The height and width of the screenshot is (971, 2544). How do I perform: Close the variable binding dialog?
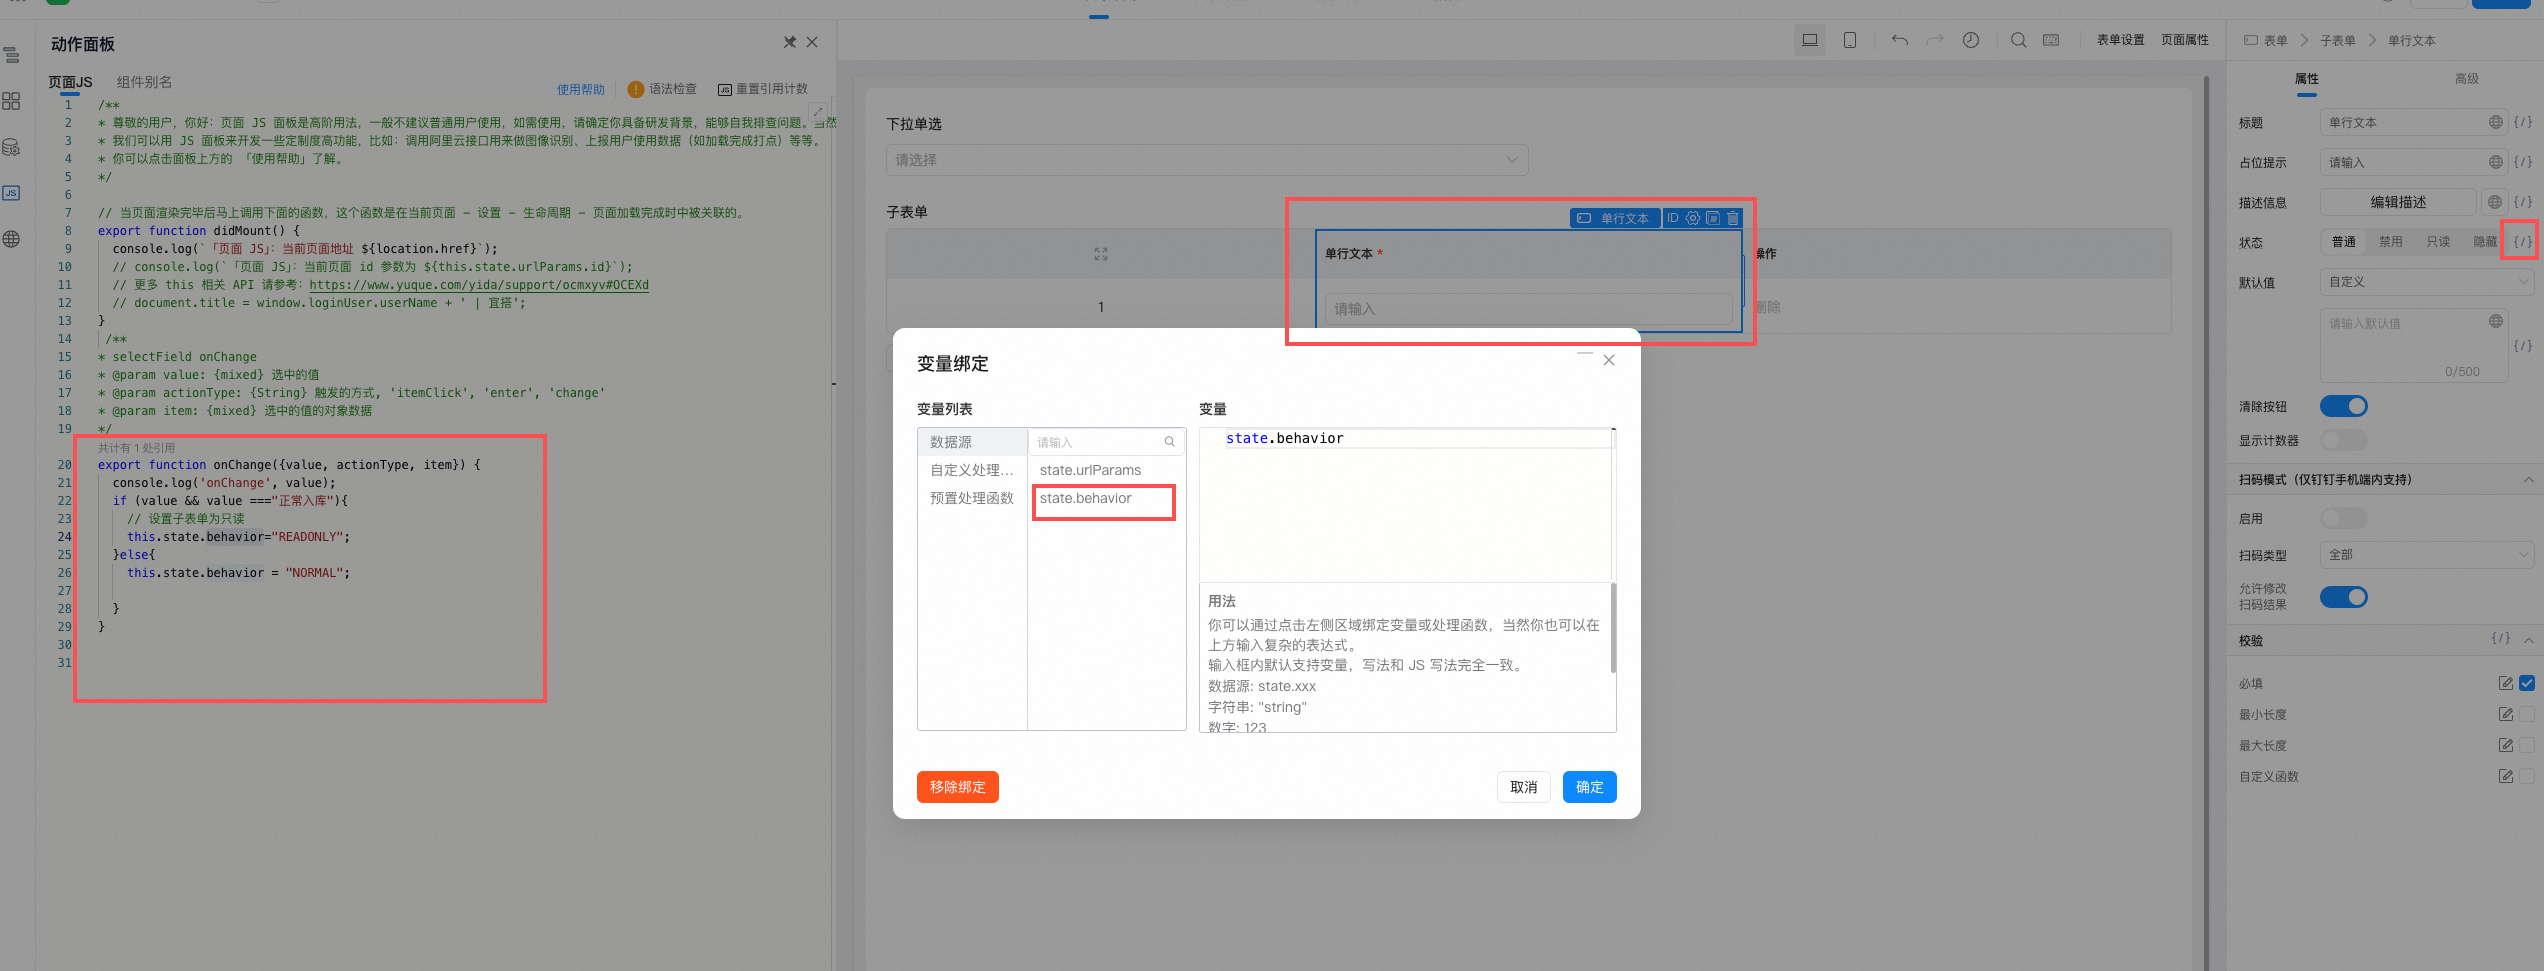(x=1609, y=360)
